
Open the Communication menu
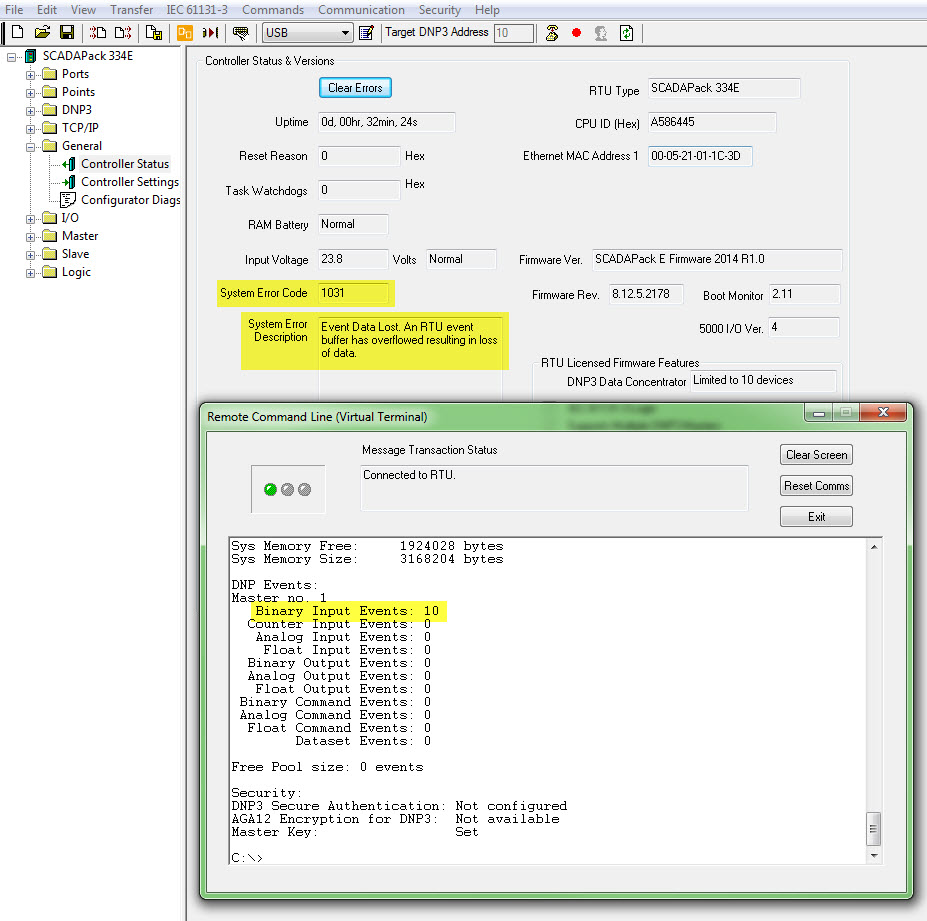coord(361,10)
